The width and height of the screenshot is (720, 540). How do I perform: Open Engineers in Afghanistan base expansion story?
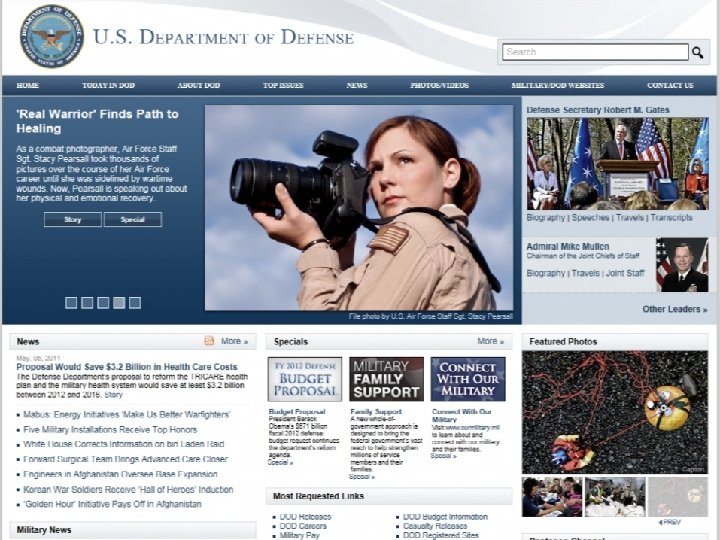(x=120, y=474)
